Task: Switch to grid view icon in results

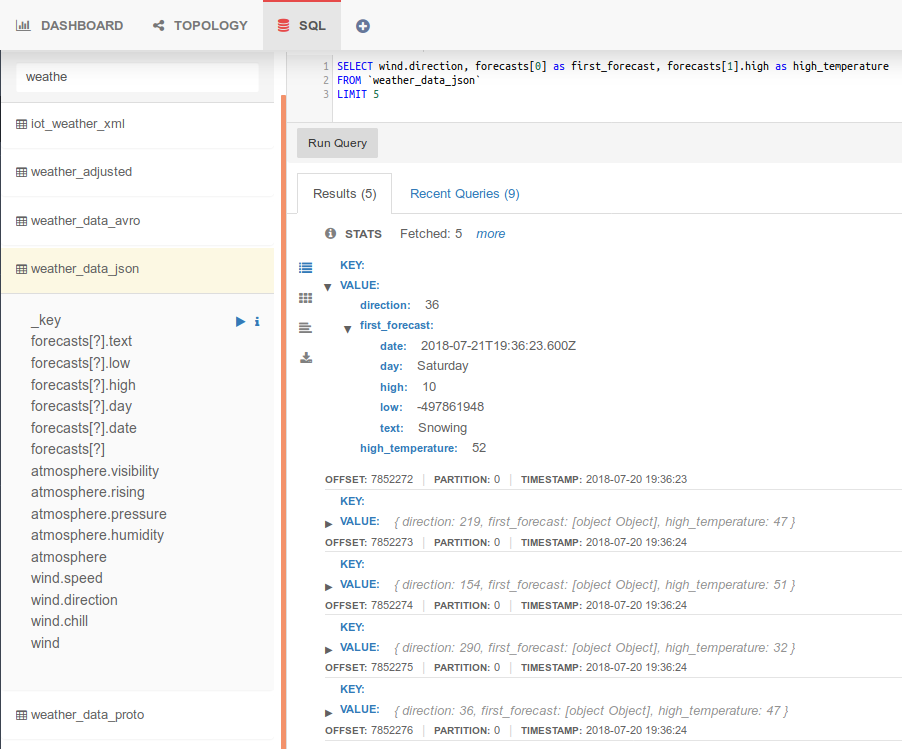Action: tap(305, 298)
